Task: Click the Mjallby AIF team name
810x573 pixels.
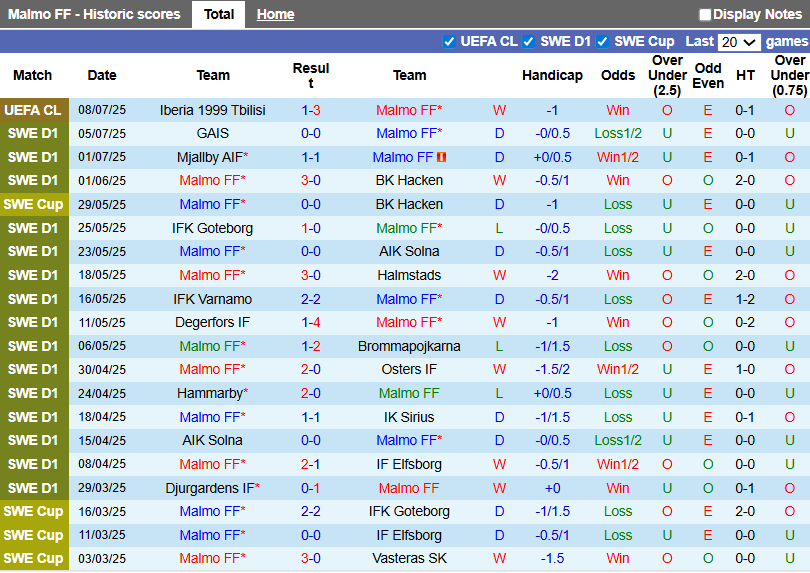Action: click(x=212, y=157)
